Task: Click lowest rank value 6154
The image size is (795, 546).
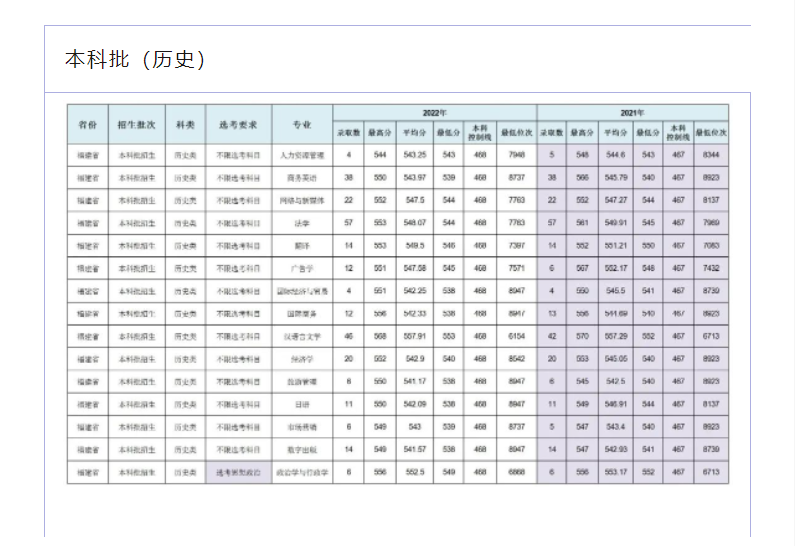Action: click(517, 336)
